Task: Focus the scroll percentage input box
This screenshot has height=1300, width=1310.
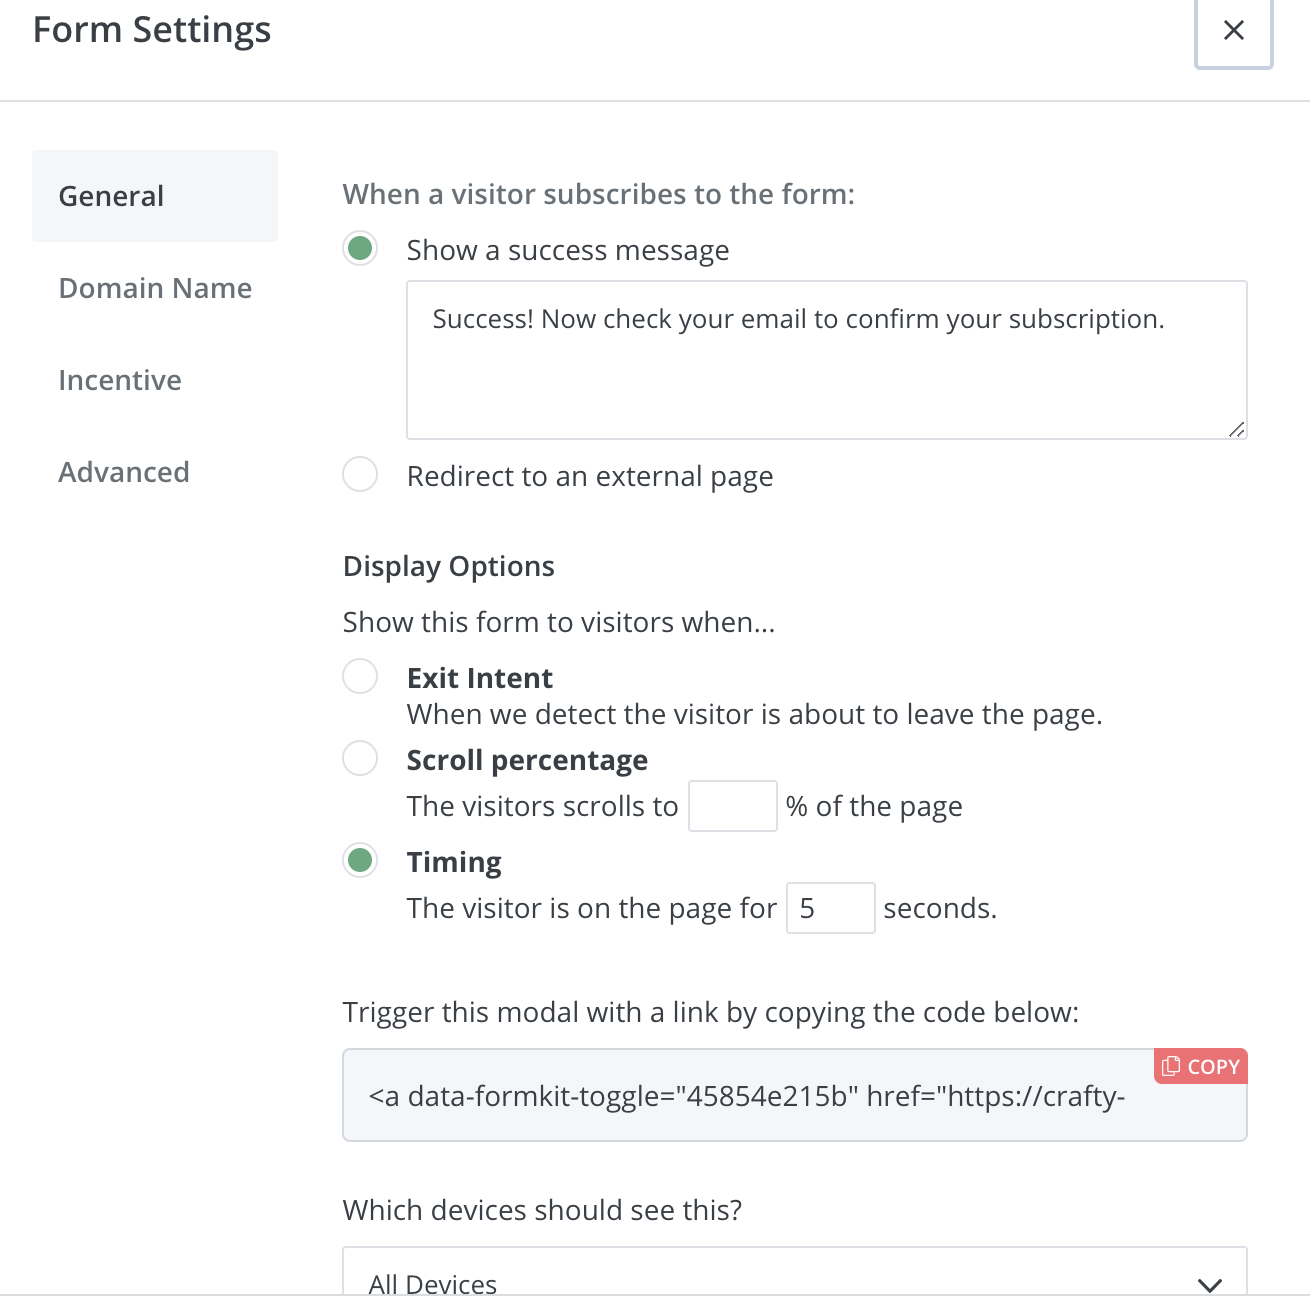Action: tap(733, 806)
